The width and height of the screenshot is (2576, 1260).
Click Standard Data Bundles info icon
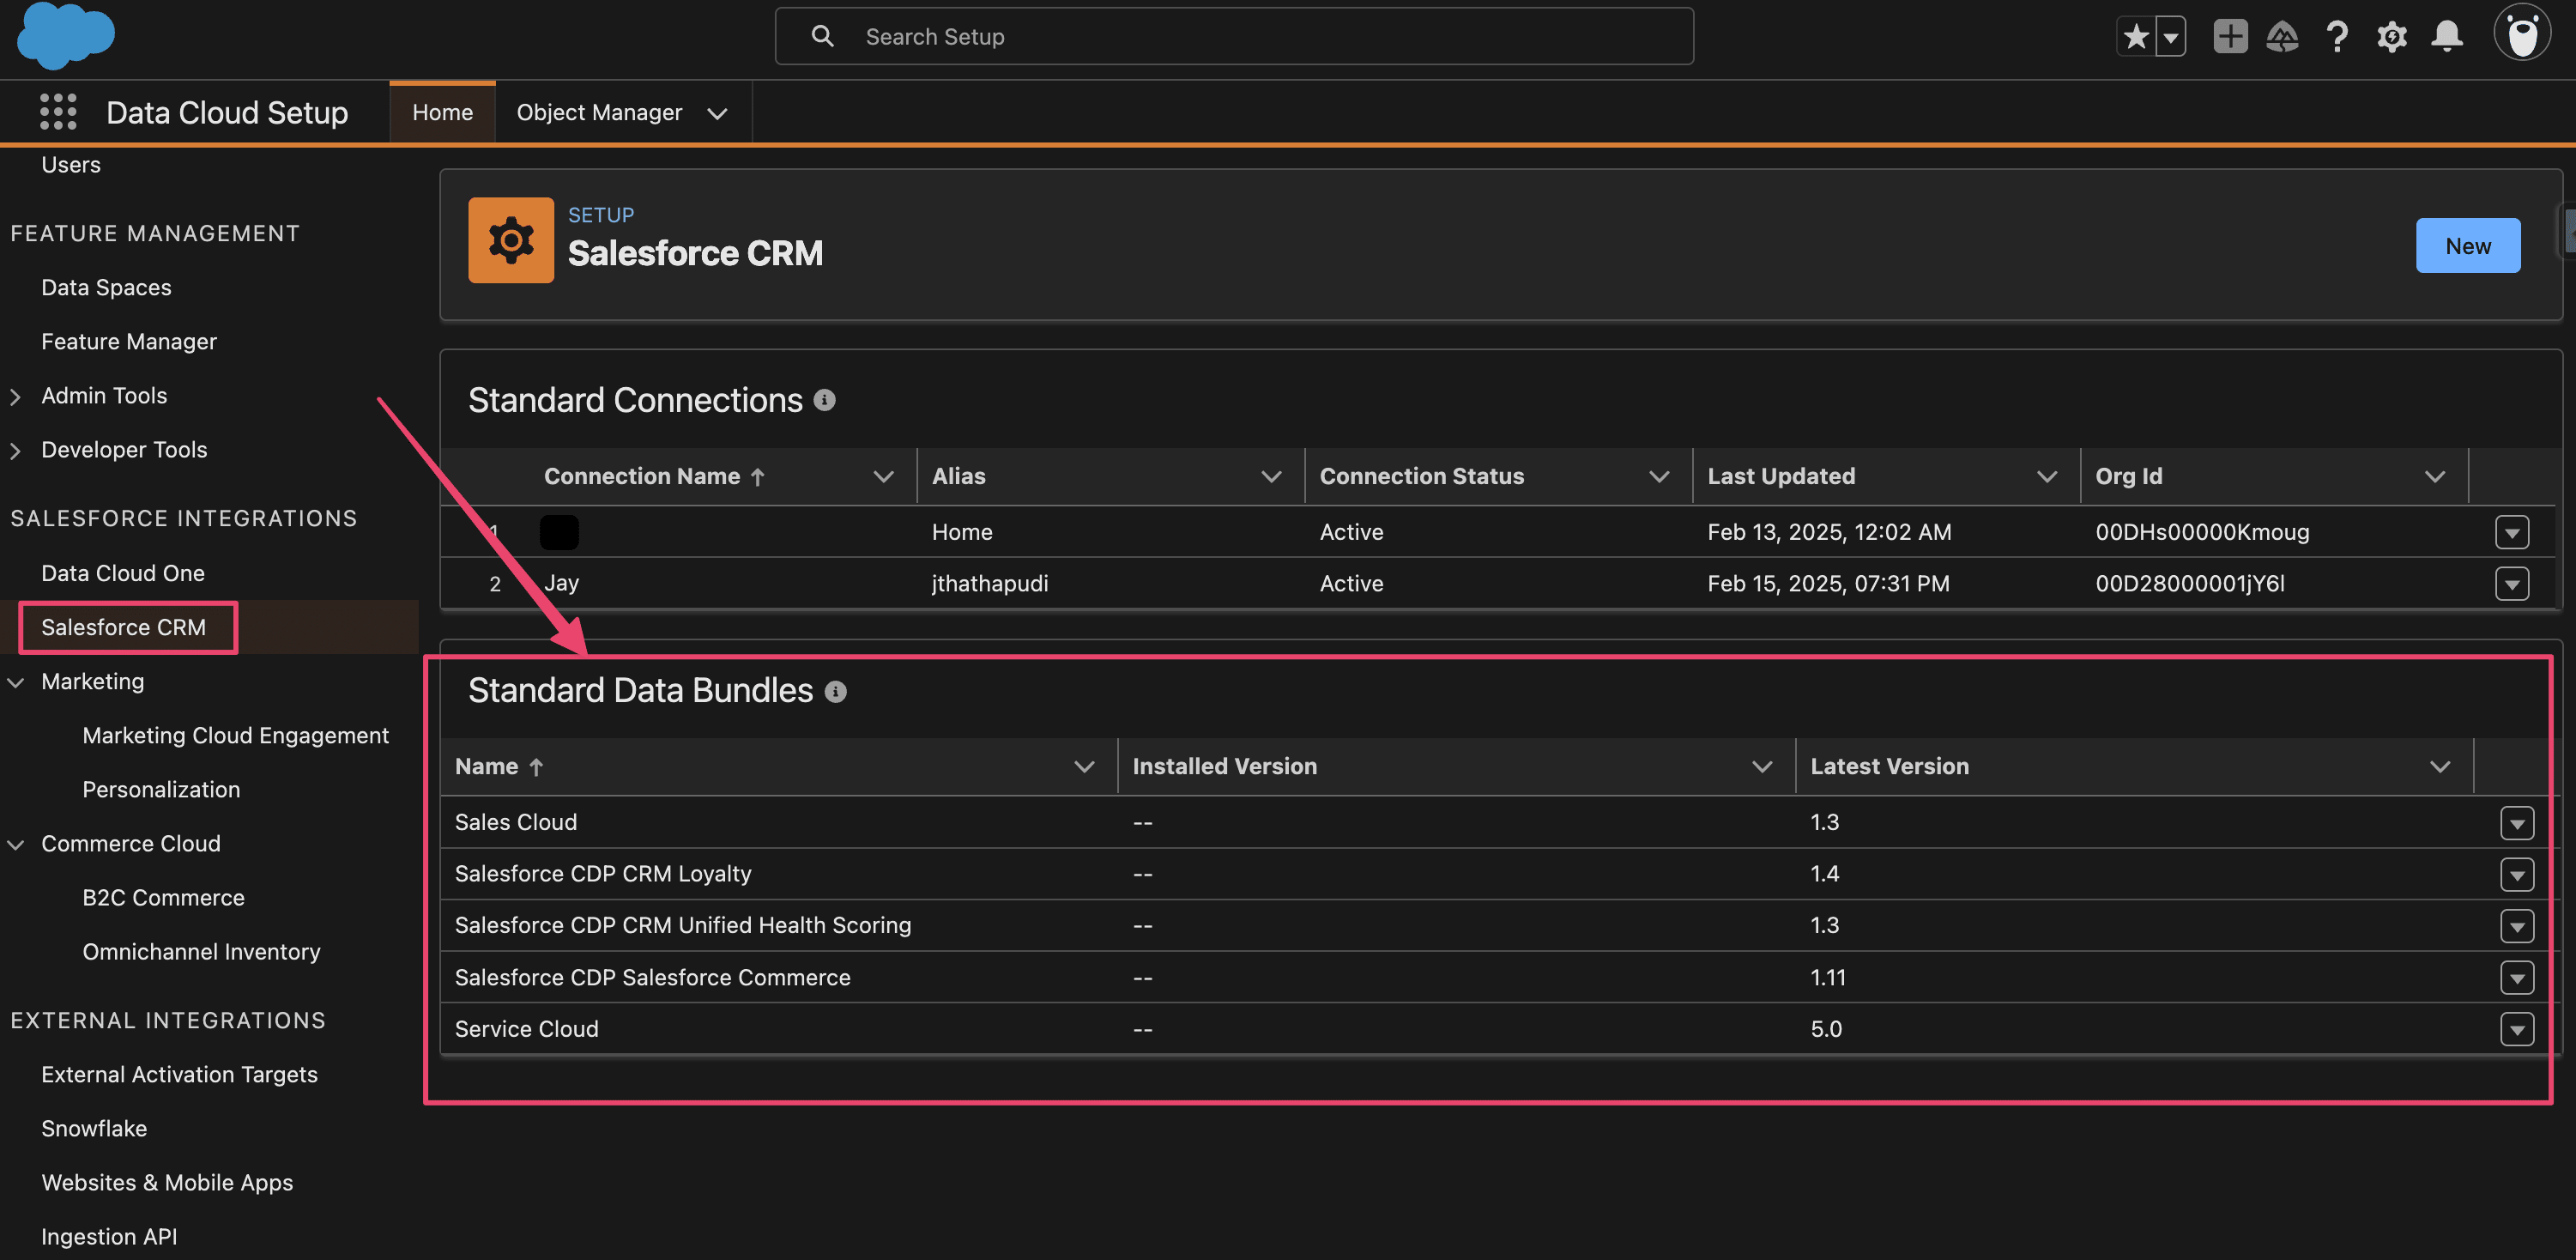836,692
